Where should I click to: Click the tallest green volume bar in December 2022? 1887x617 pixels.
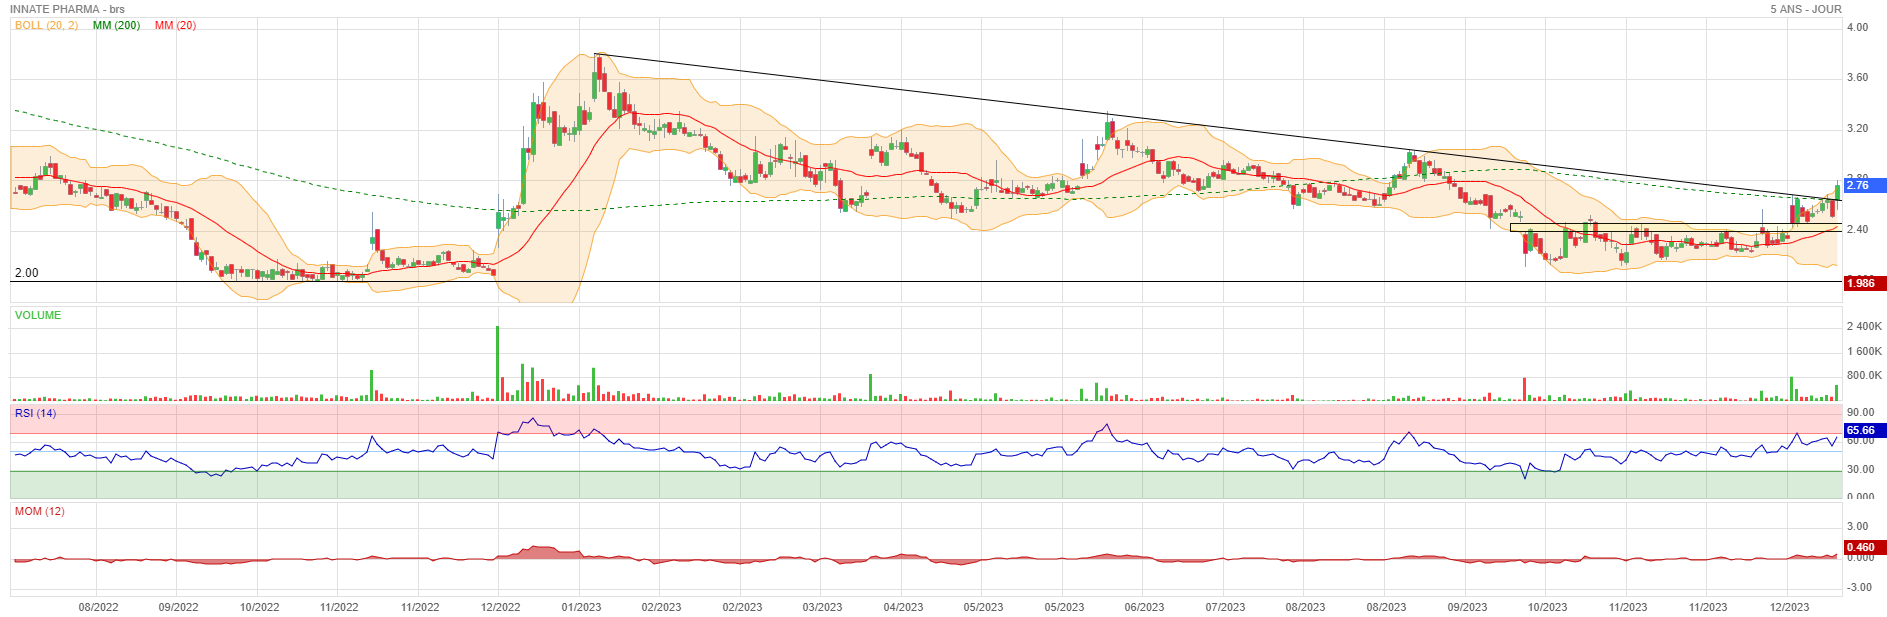[x=497, y=363]
